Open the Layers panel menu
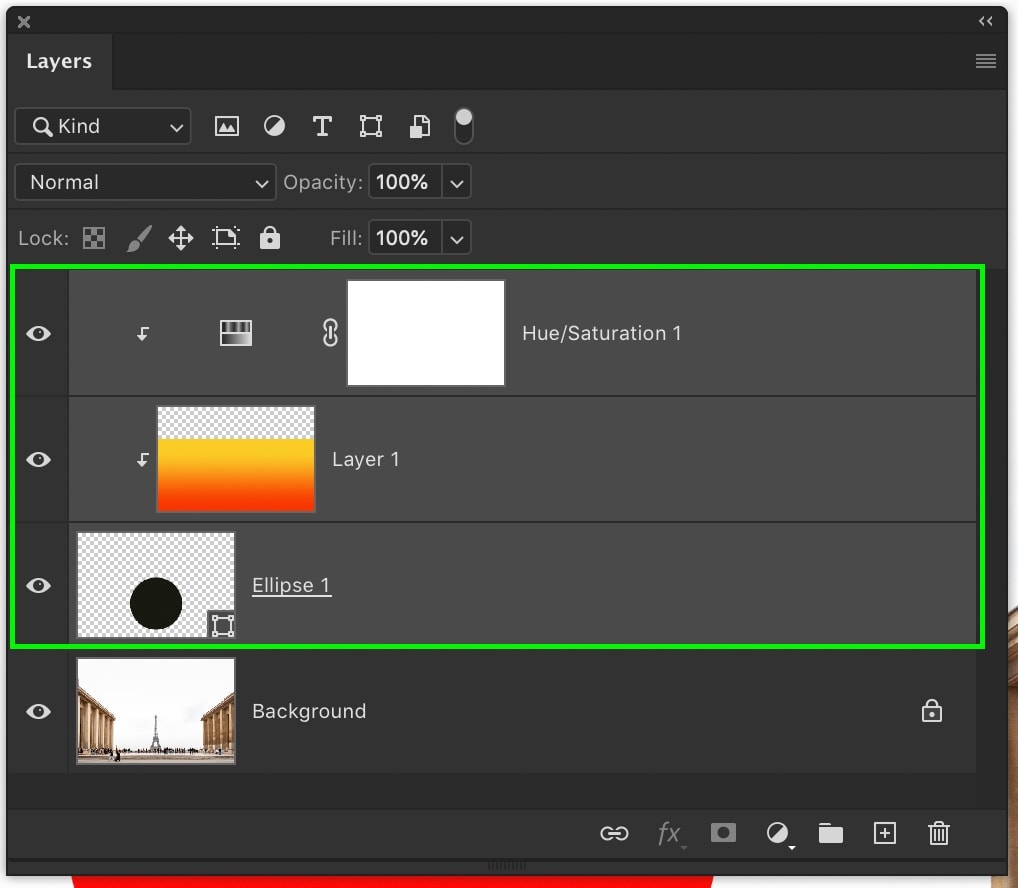 985,61
